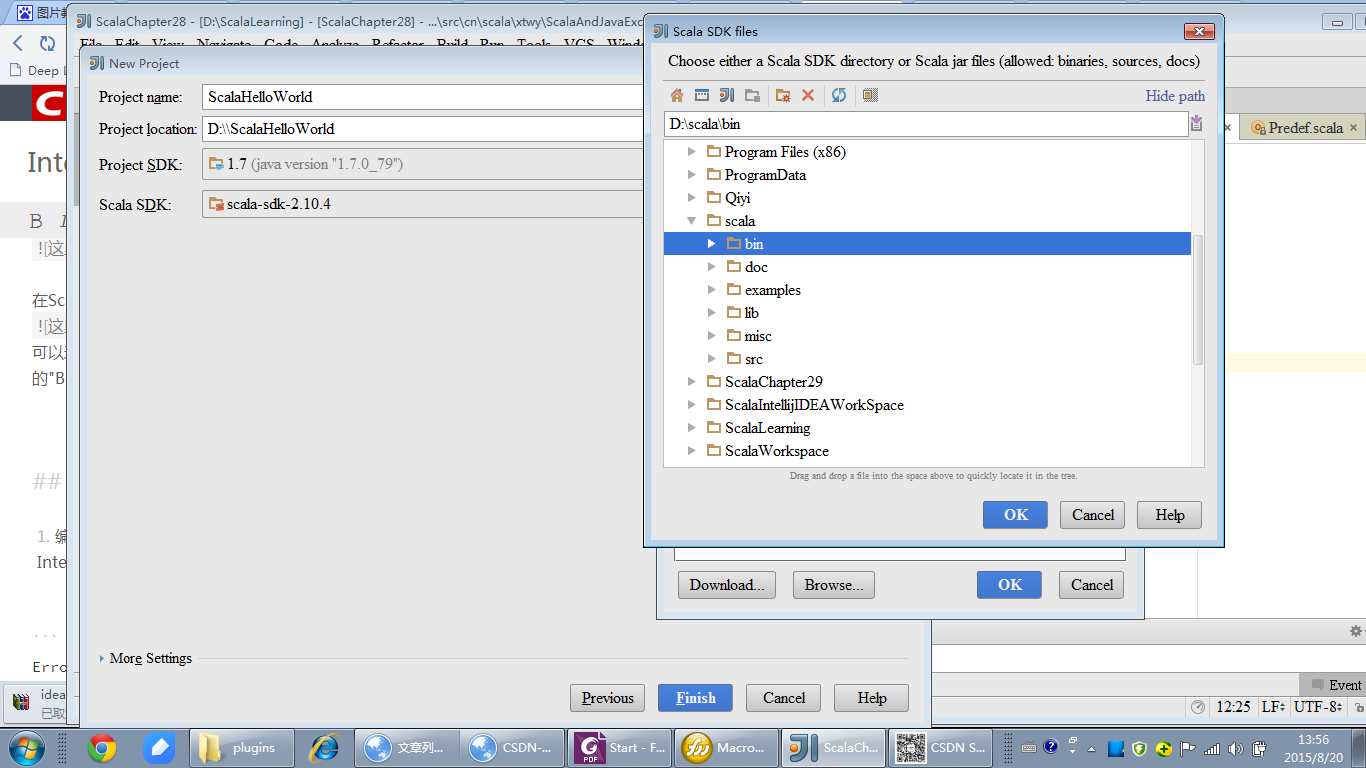This screenshot has height=768, width=1366.
Task: Click the 12:25 cursor position in status bar
Action: [x=1233, y=707]
